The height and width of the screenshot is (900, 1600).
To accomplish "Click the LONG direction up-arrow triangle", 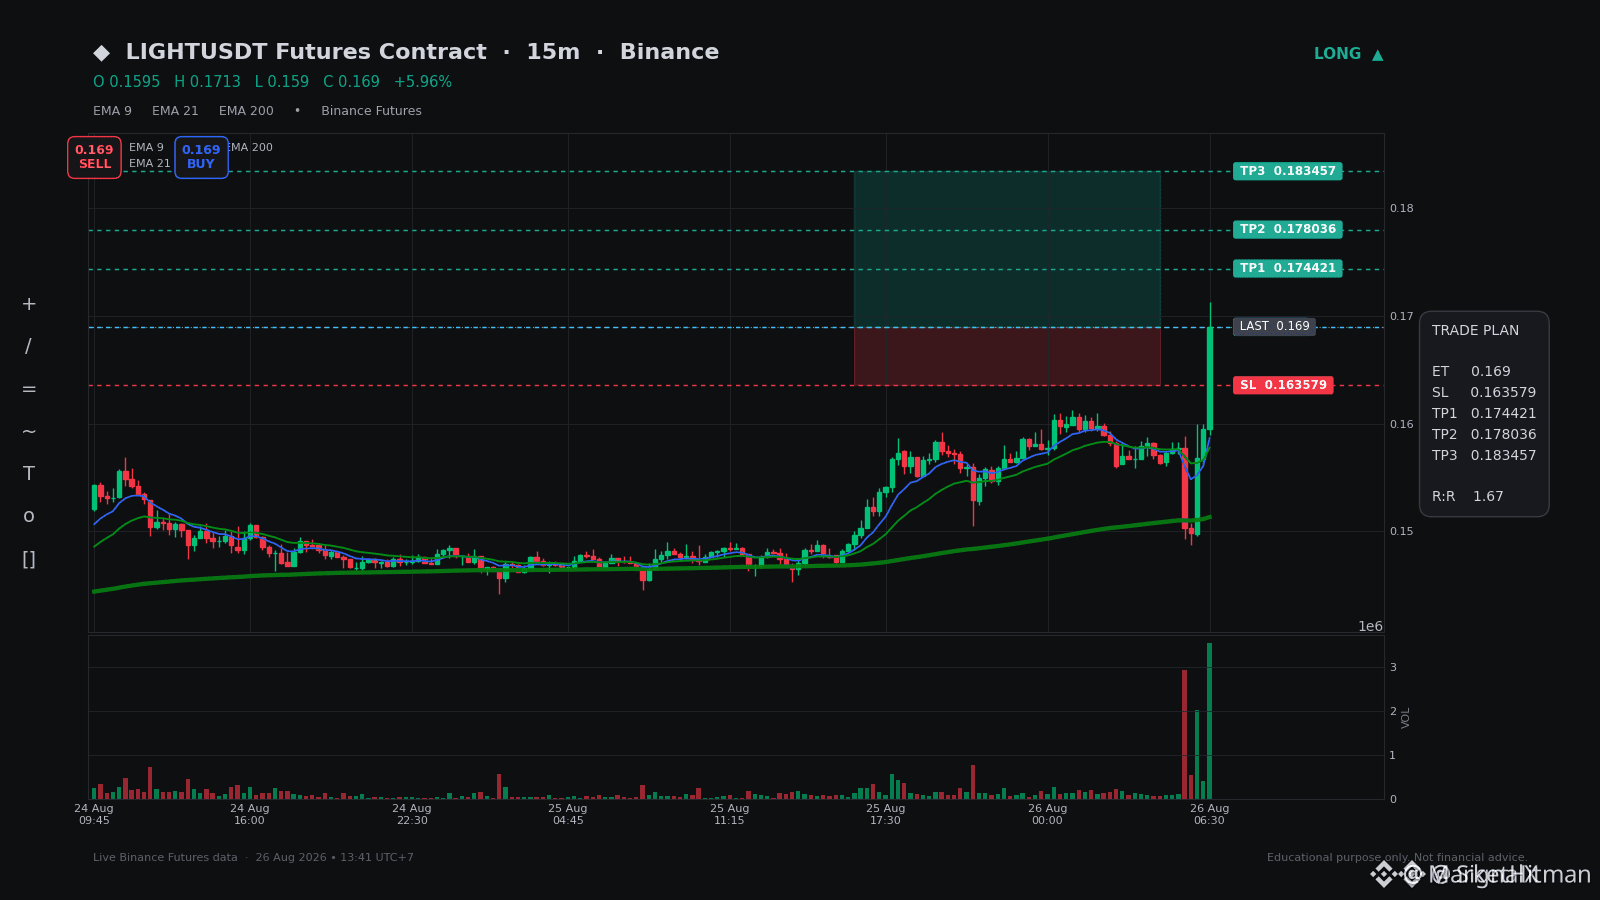I will coord(1378,55).
